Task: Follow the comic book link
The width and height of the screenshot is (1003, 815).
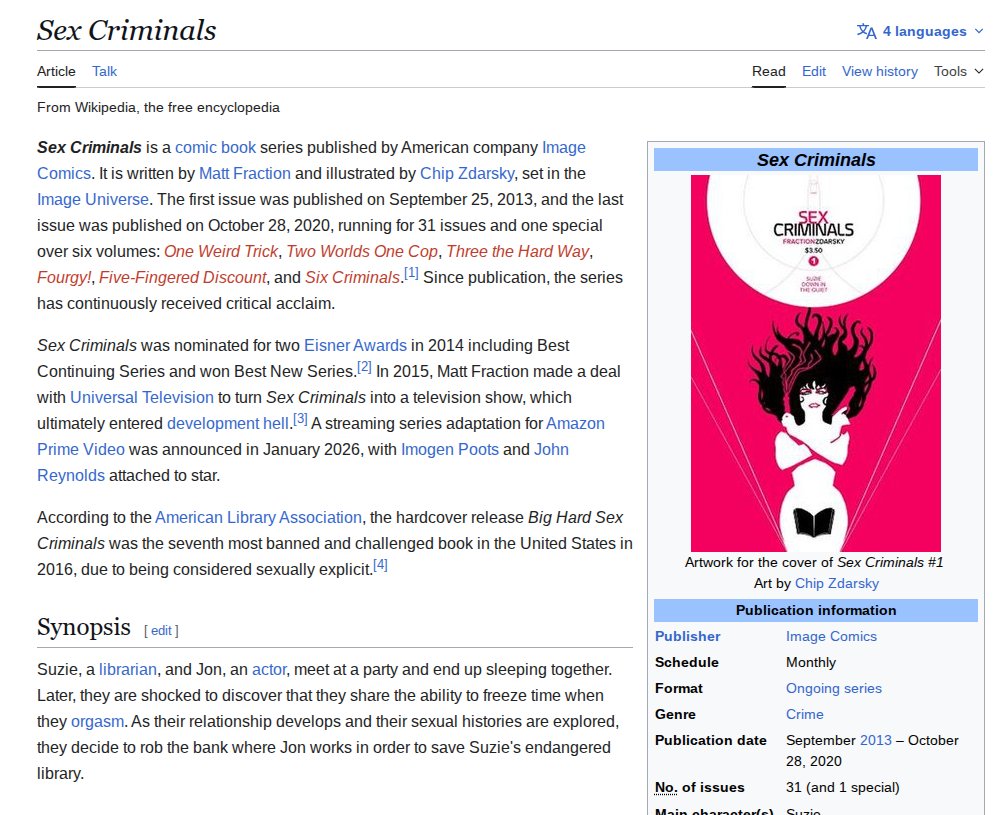Action: pos(216,147)
